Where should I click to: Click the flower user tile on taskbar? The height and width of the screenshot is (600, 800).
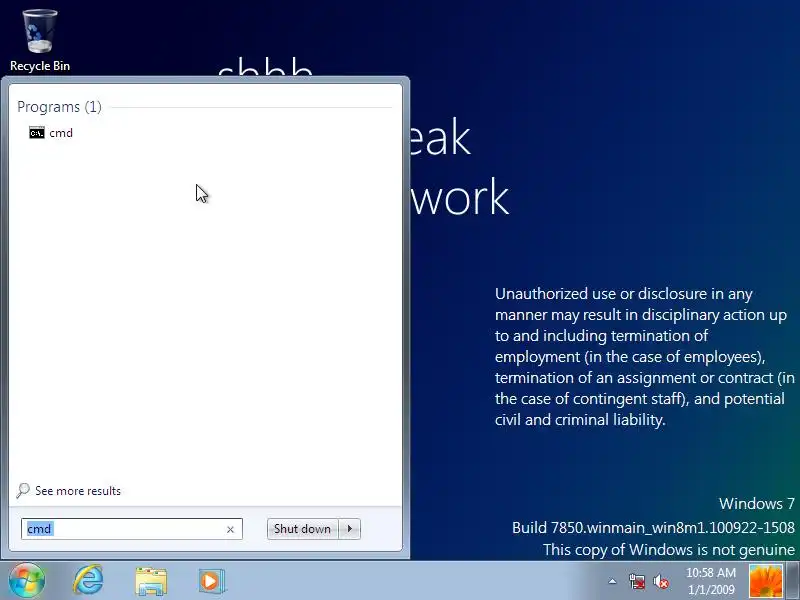tap(766, 582)
